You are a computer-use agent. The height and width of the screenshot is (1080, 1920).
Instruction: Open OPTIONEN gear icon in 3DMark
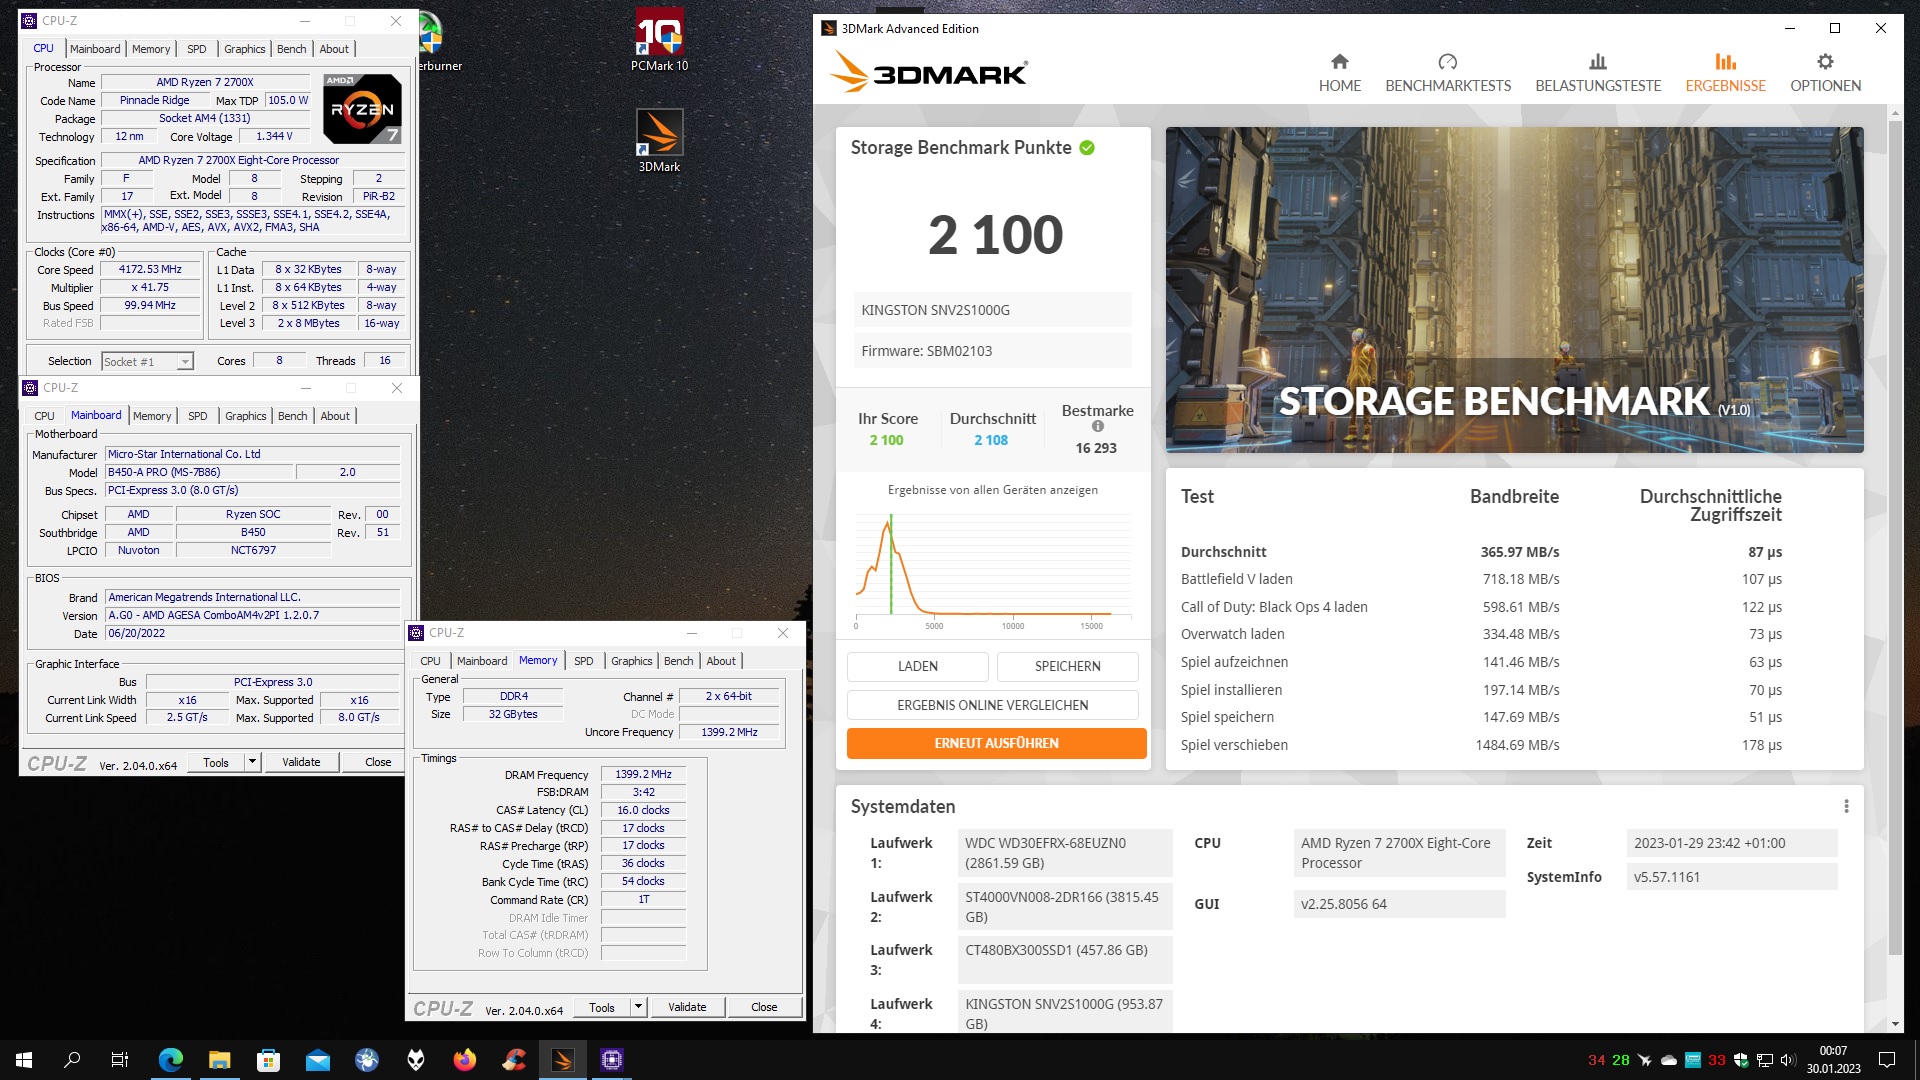[x=1825, y=61]
